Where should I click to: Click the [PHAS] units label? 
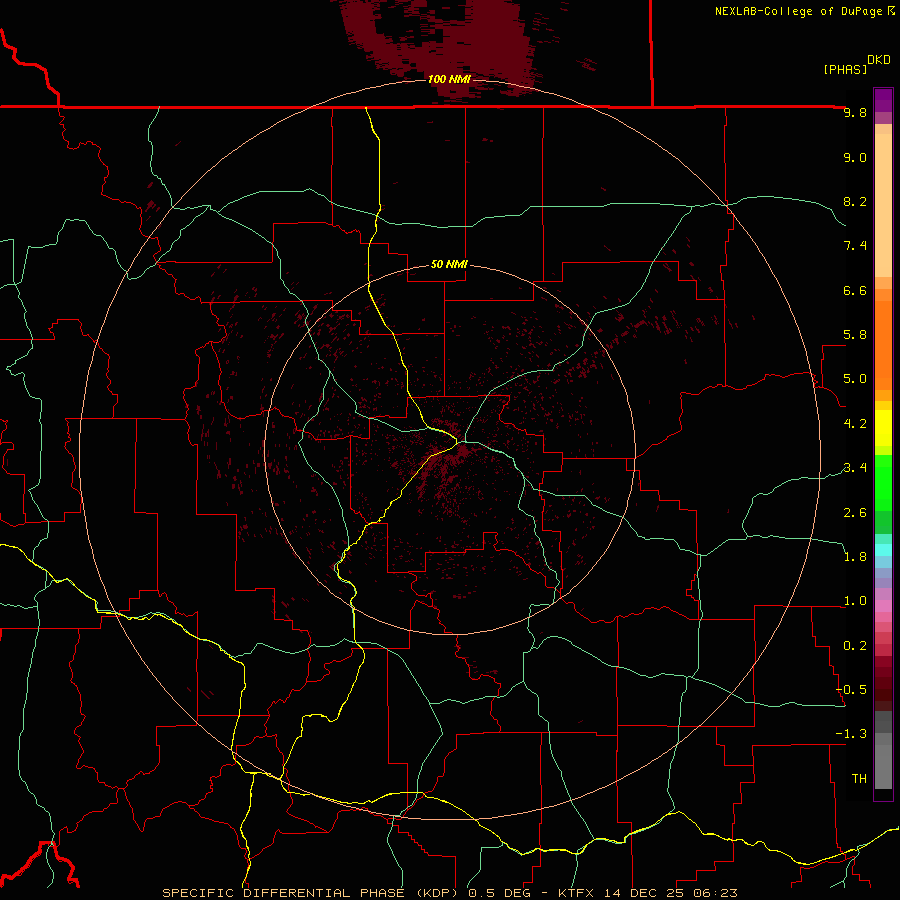coord(845,69)
